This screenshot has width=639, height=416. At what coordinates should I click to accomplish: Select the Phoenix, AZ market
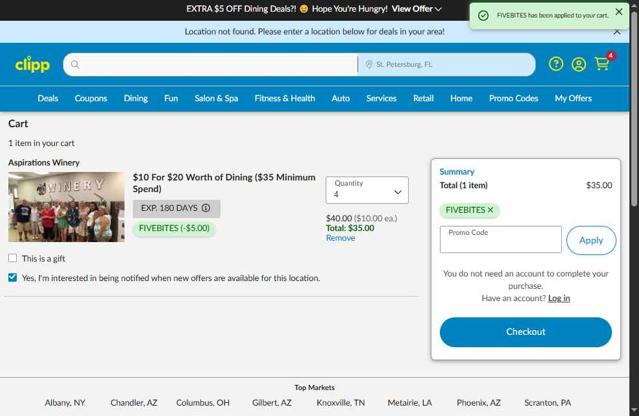point(478,403)
